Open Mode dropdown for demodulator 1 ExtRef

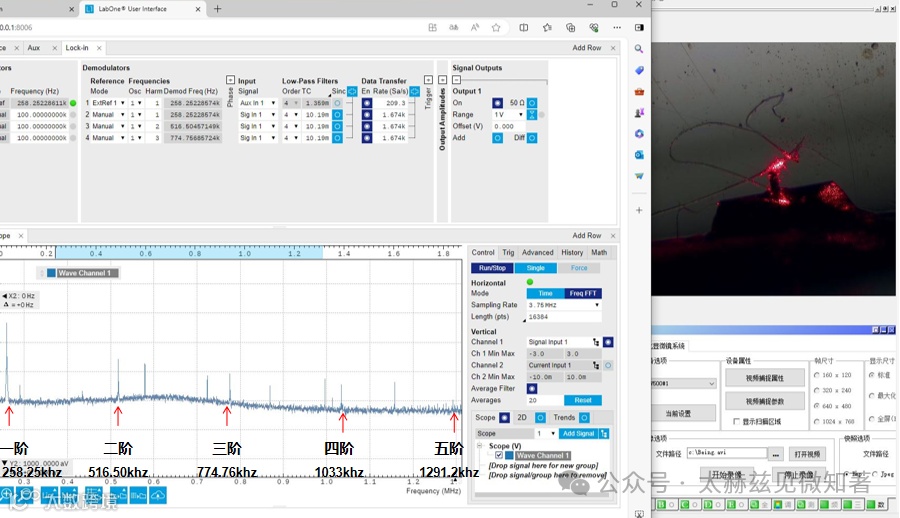108,103
